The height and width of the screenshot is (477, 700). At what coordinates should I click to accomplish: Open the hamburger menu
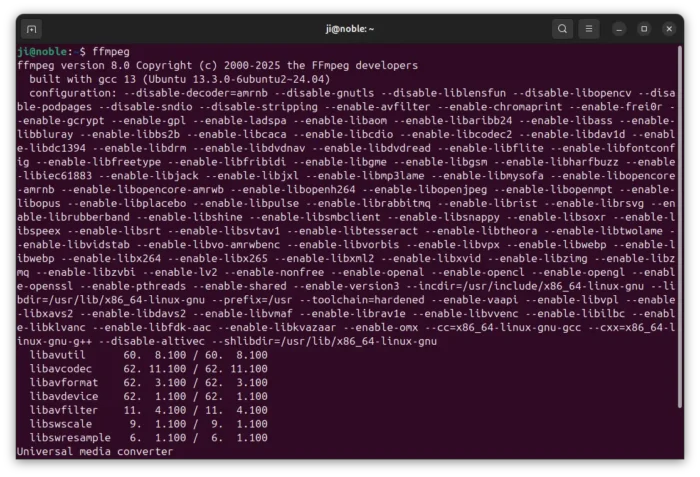click(589, 29)
